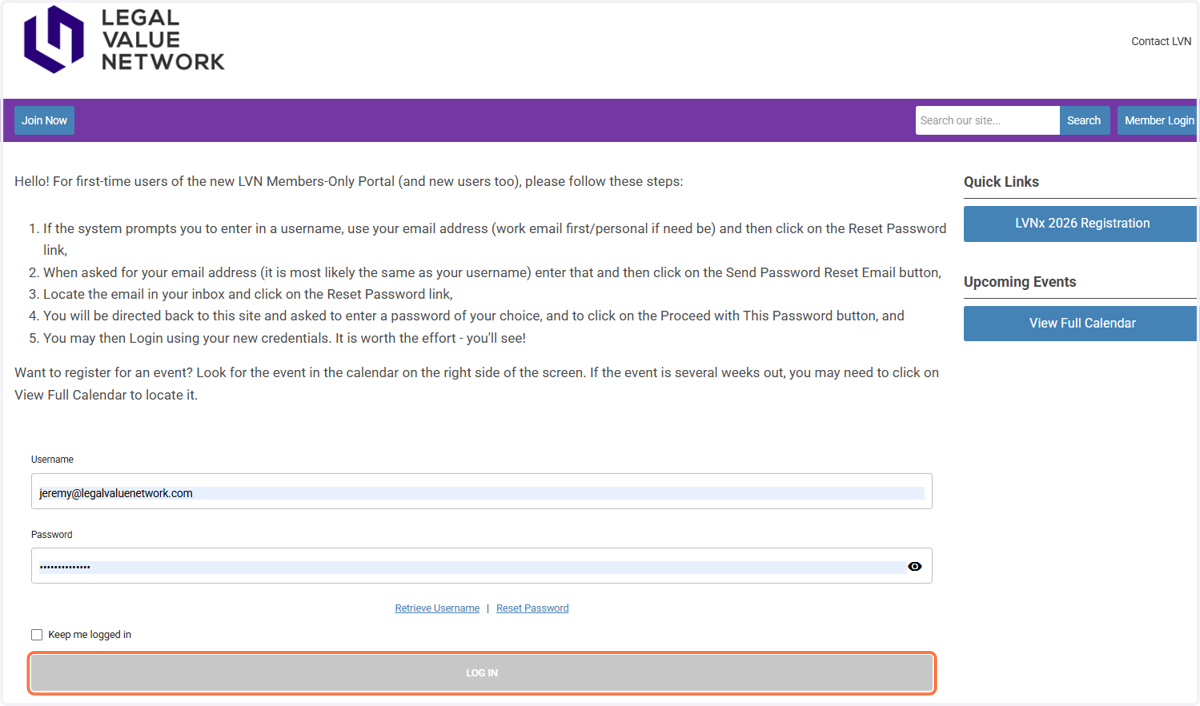Image resolution: width=1200 pixels, height=706 pixels.
Task: Show password with the eye icon
Action: point(914,566)
